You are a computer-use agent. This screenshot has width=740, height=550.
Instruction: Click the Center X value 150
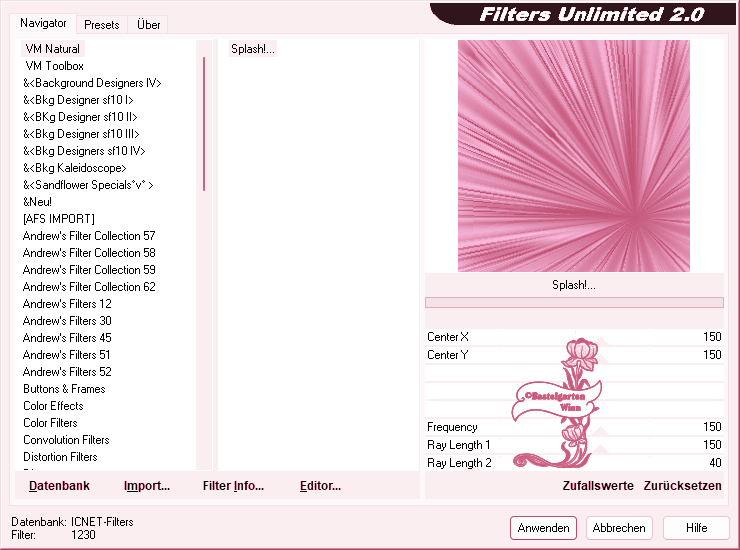(x=712, y=337)
